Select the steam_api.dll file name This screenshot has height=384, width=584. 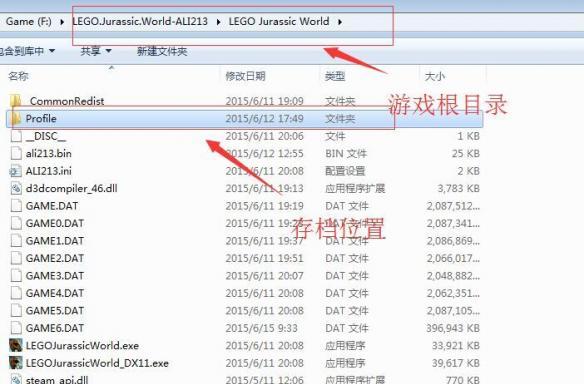pos(57,380)
